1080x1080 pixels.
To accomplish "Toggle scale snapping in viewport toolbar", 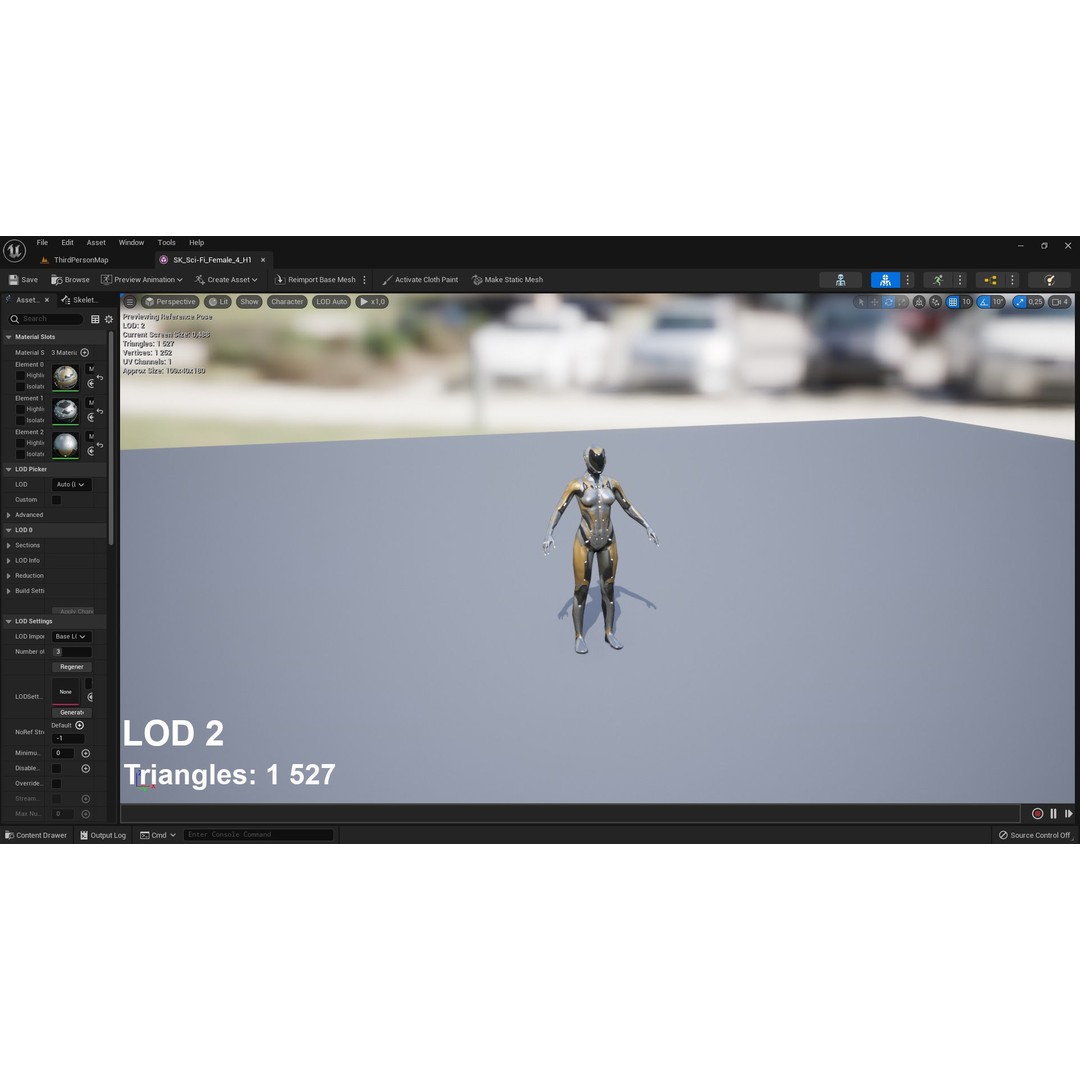I will point(1019,302).
